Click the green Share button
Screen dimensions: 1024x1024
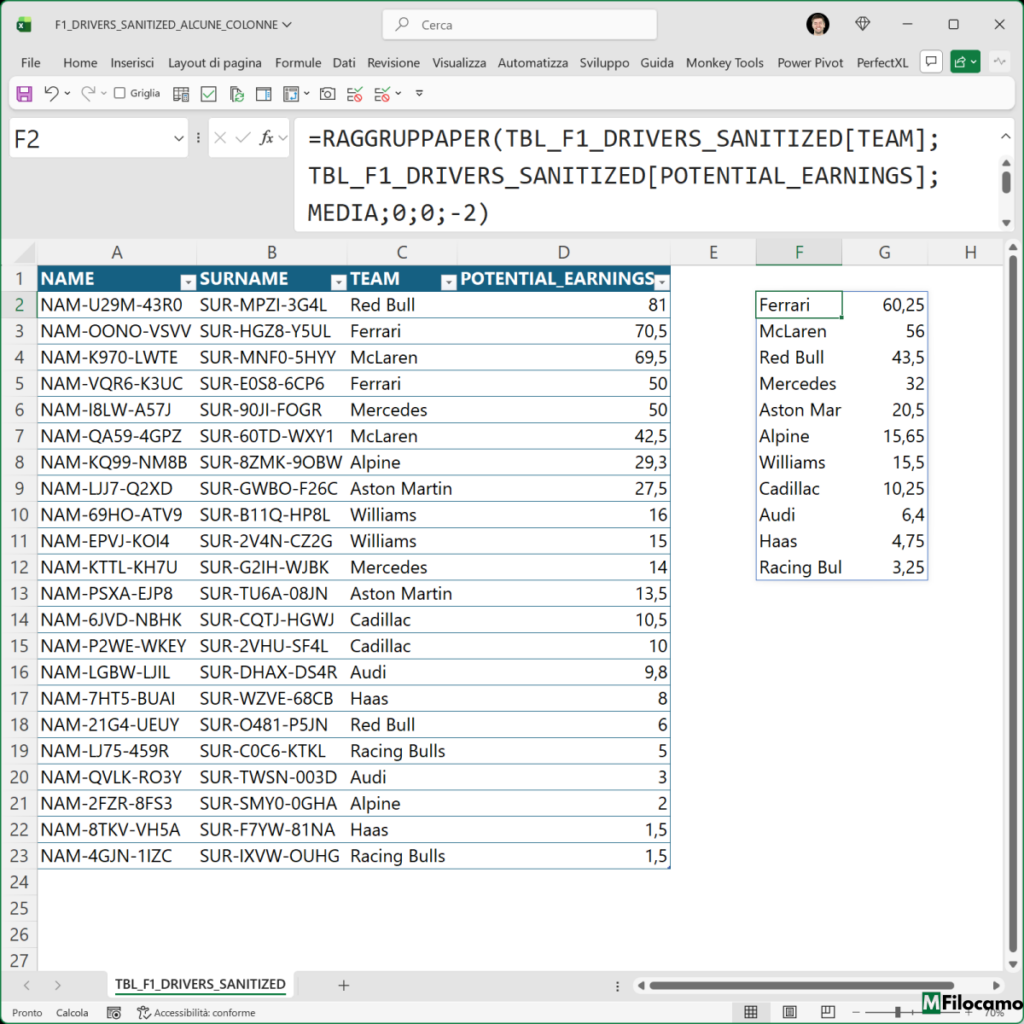(965, 62)
